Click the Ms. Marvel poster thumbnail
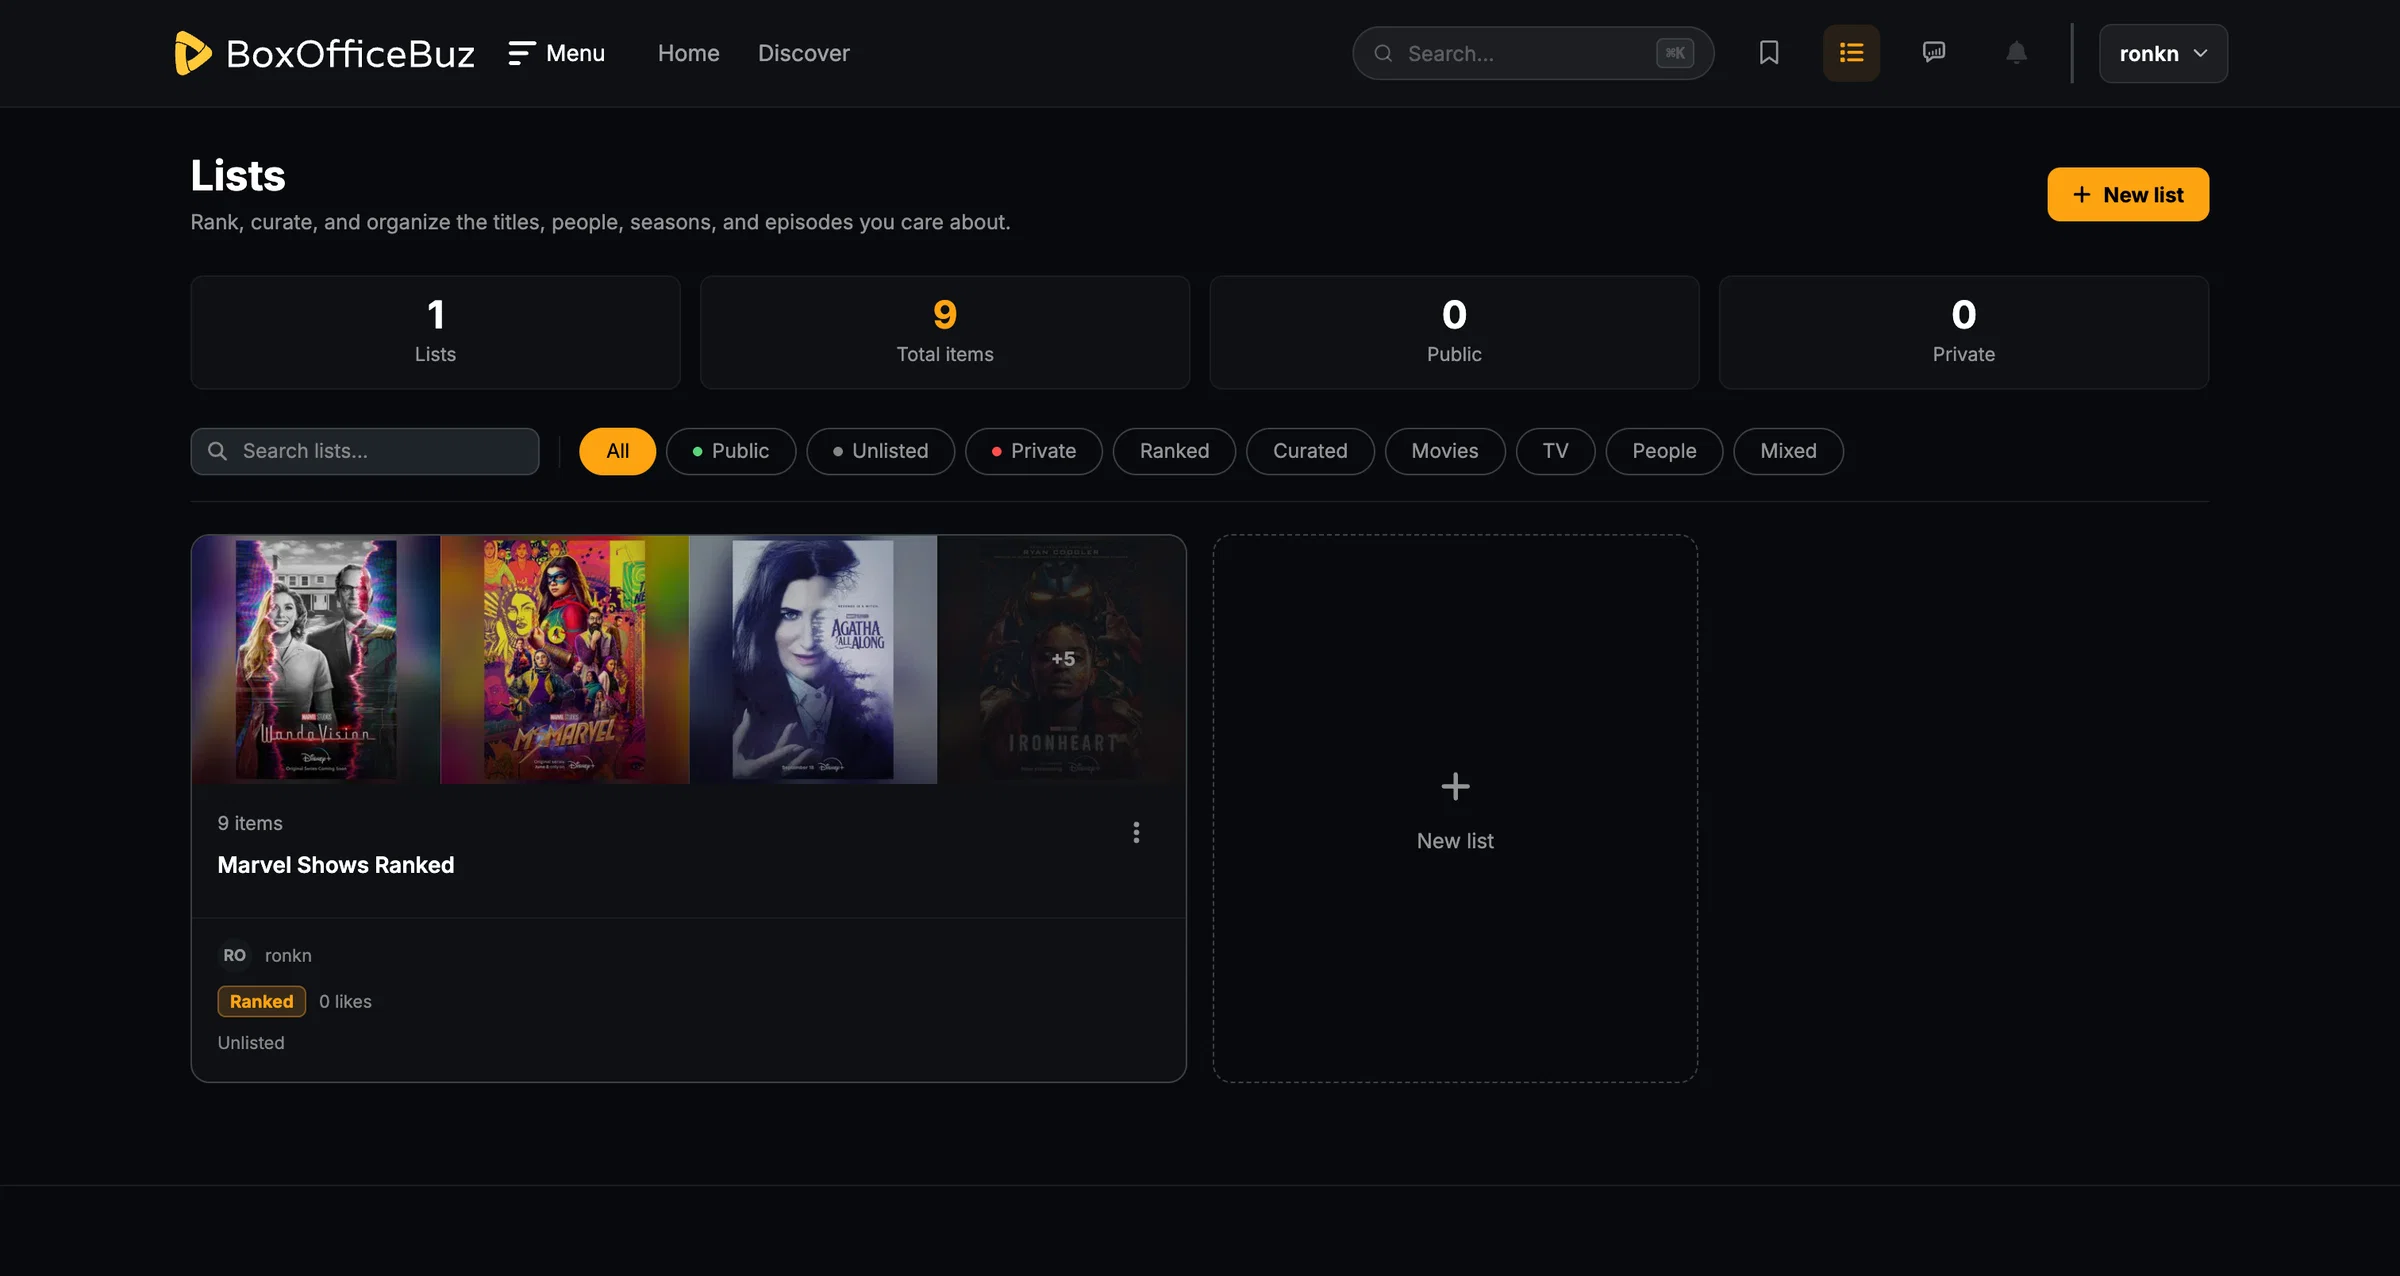Screen dimensions: 2400x1276 pos(565,659)
